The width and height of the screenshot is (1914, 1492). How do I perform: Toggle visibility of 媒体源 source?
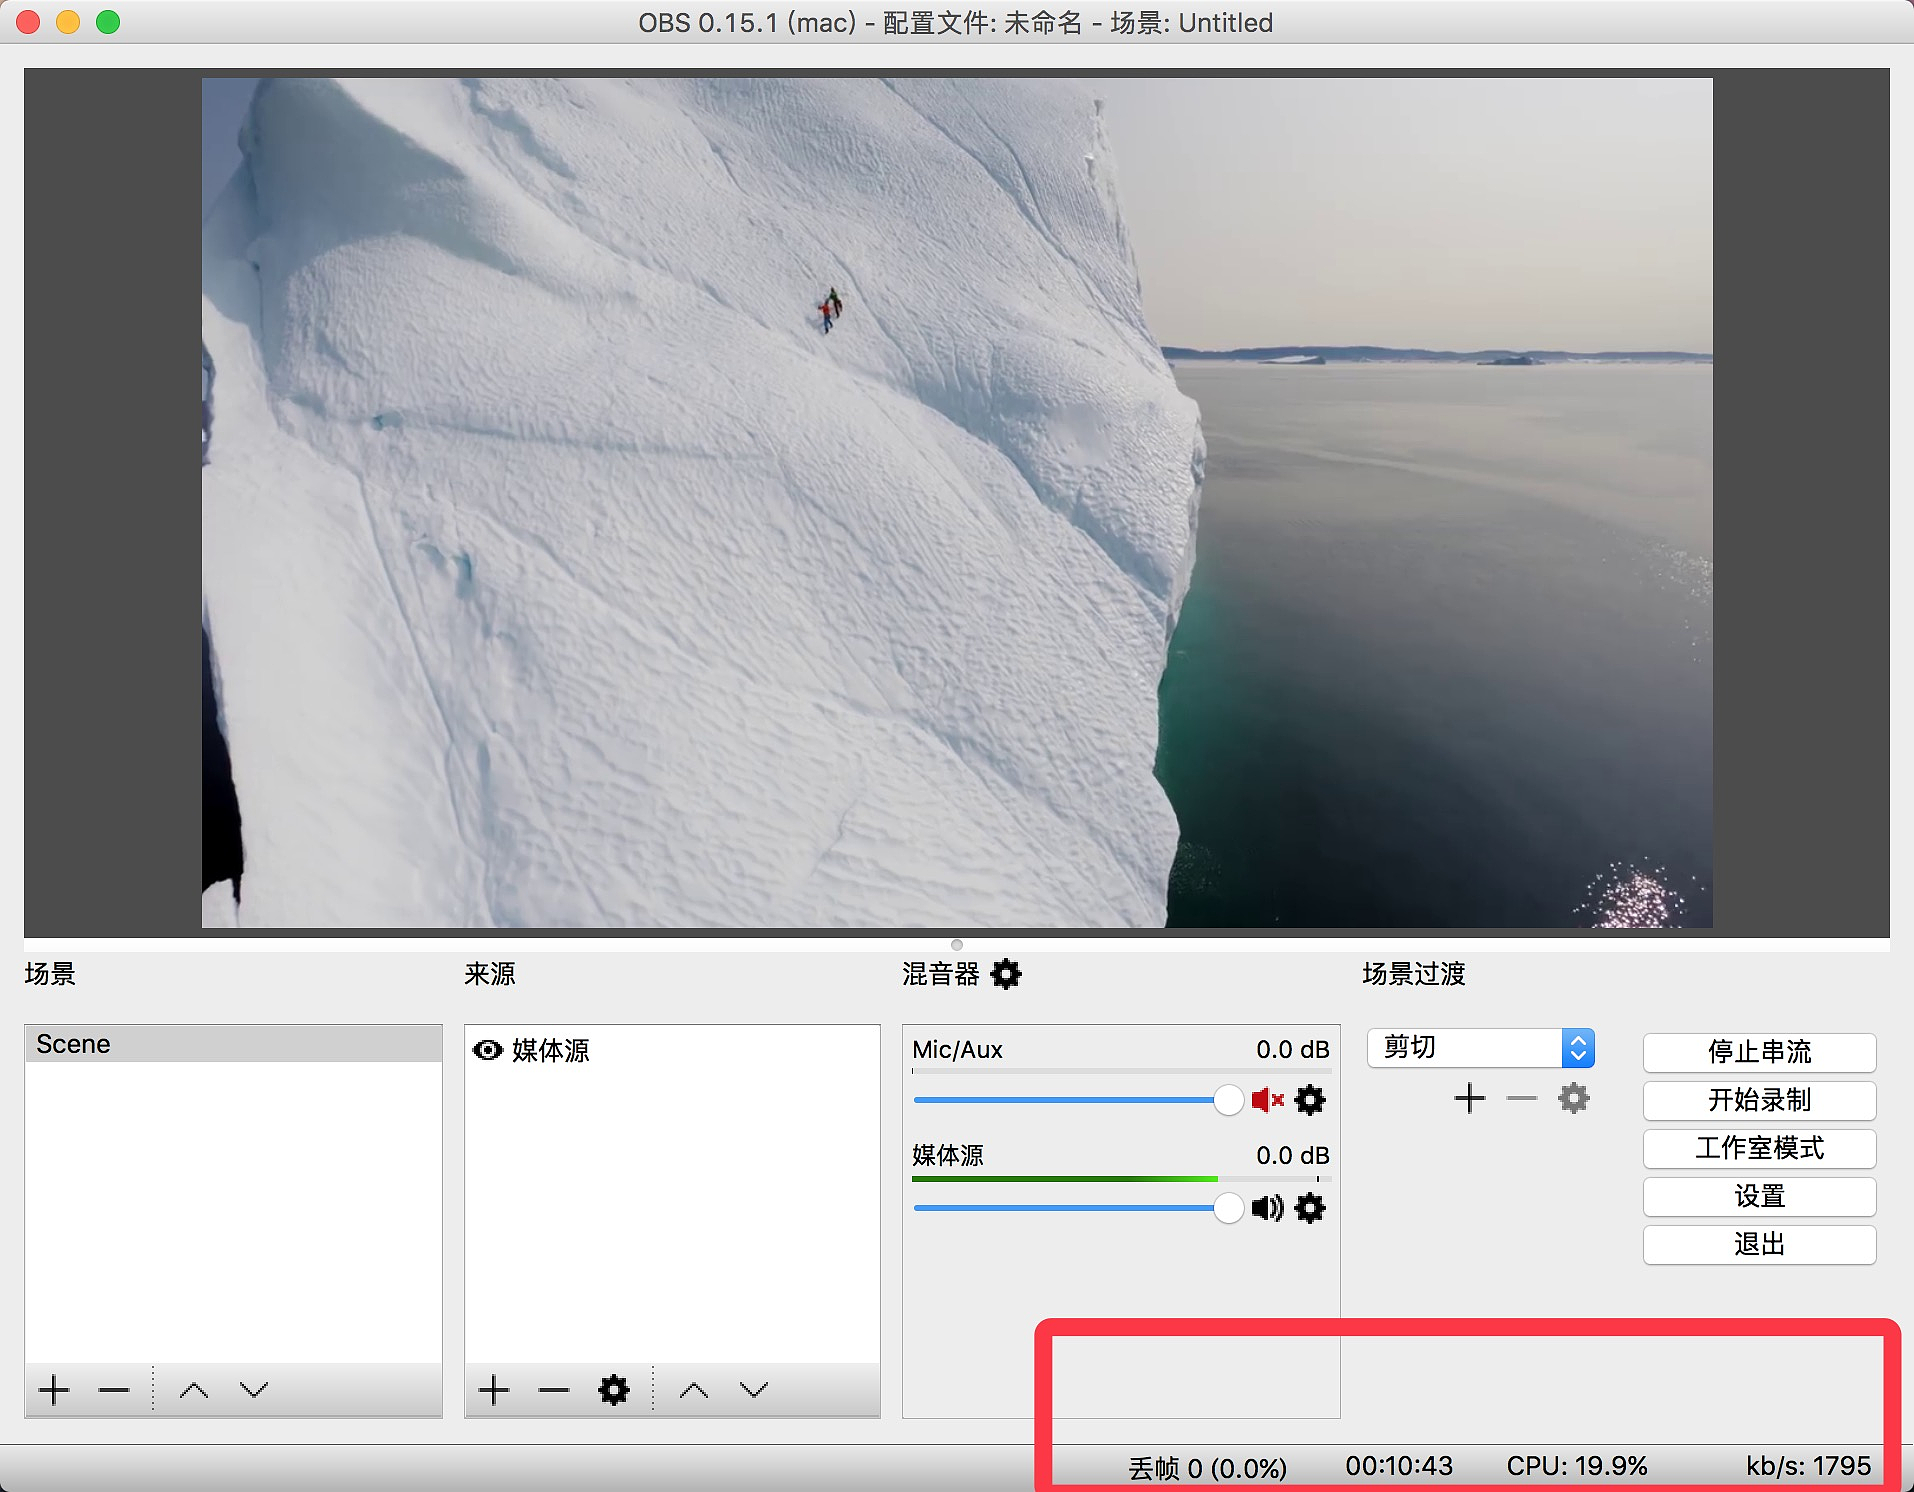(487, 1050)
